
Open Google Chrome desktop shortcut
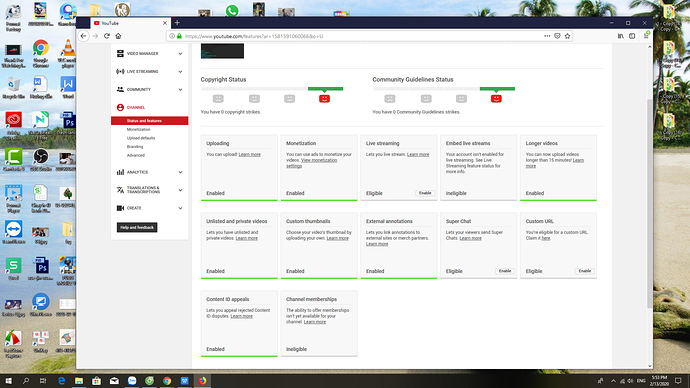40,53
